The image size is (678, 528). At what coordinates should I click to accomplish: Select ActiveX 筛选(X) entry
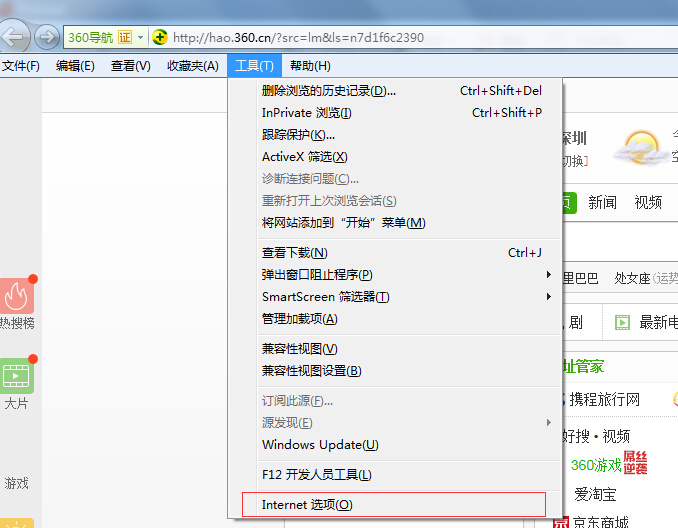tap(395, 157)
